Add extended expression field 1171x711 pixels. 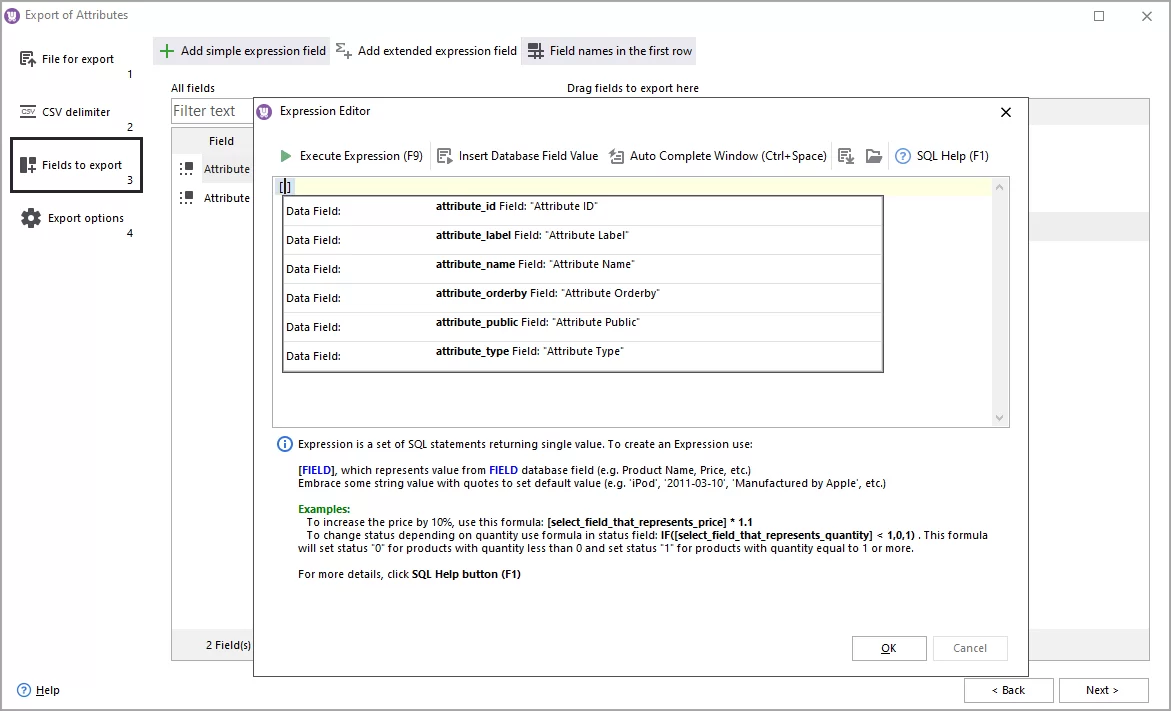tap(425, 50)
